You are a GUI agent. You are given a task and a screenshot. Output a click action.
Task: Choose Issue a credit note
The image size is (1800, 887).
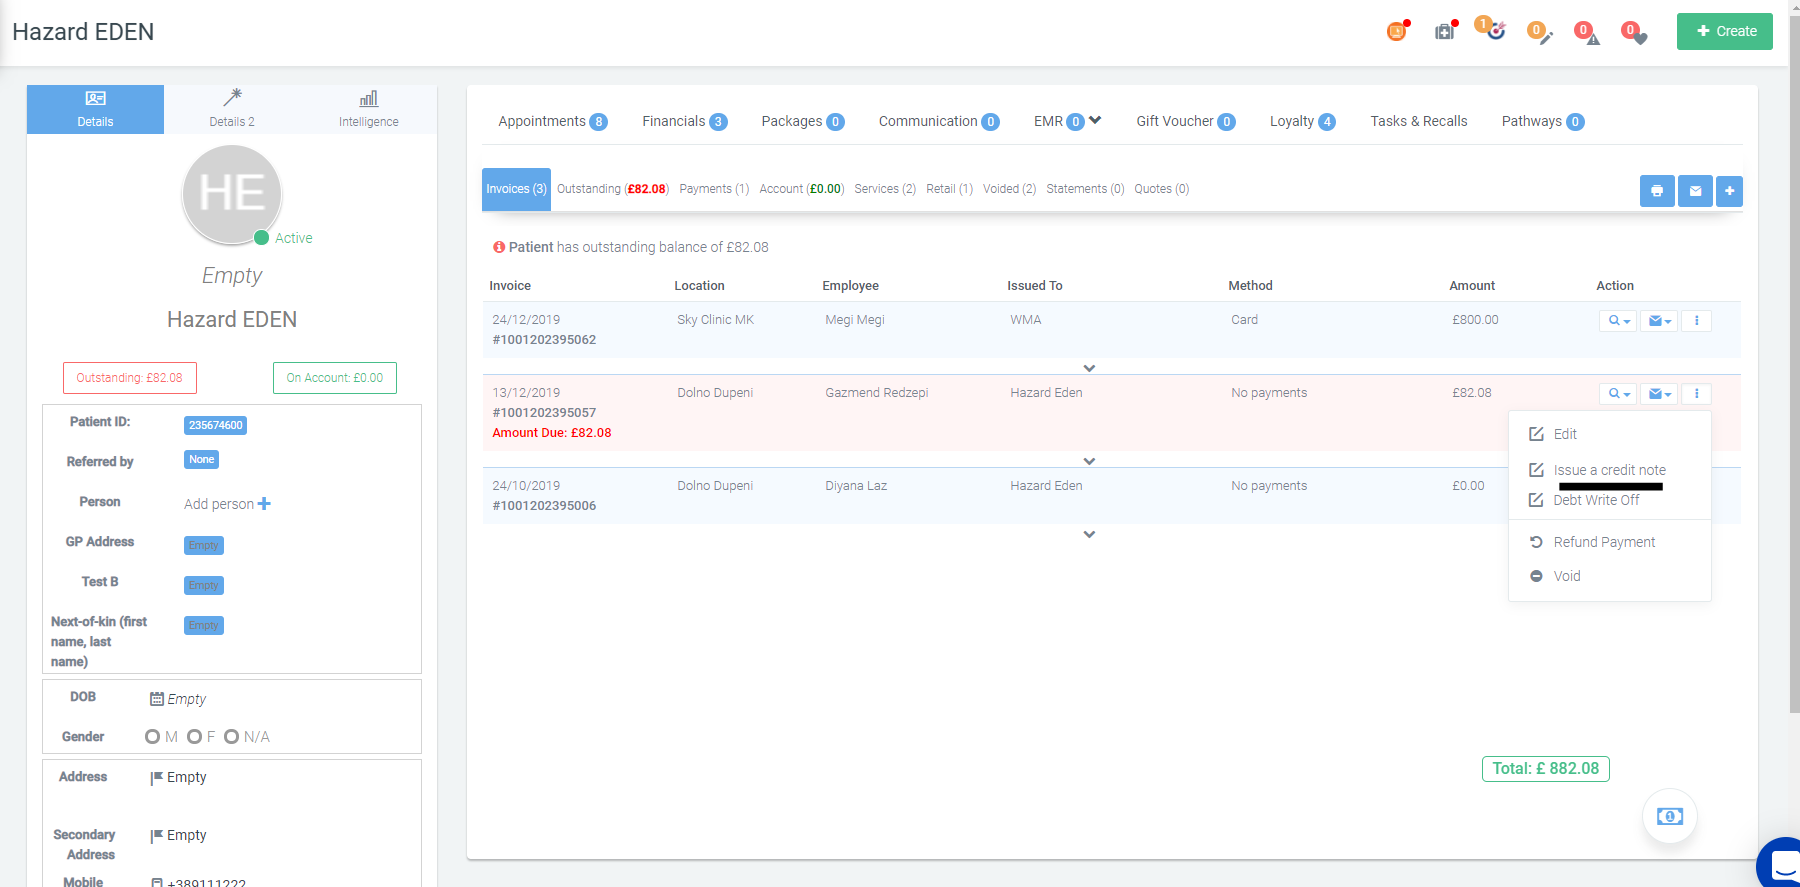(1609, 470)
